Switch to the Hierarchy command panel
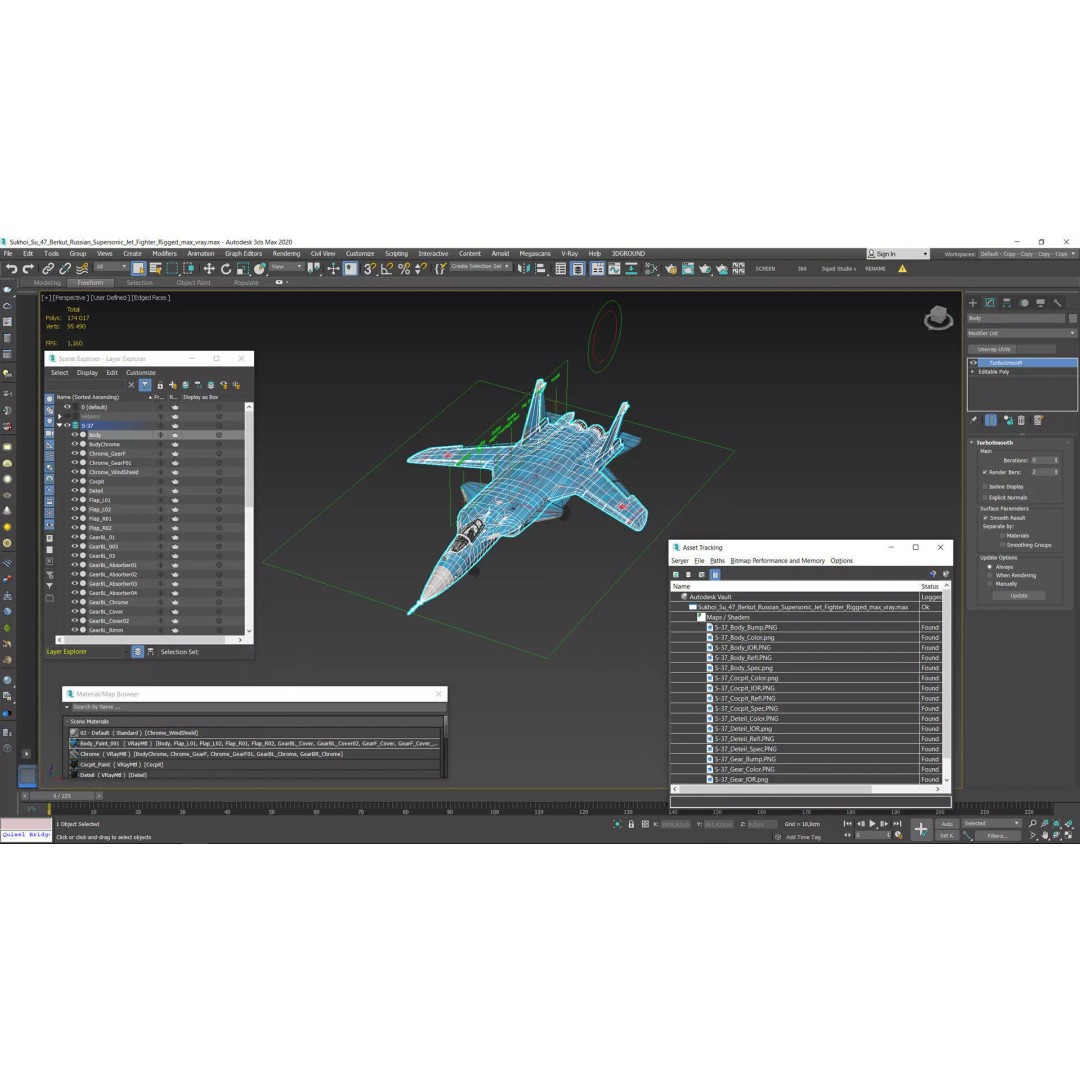The width and height of the screenshot is (1080, 1080). click(x=1006, y=303)
